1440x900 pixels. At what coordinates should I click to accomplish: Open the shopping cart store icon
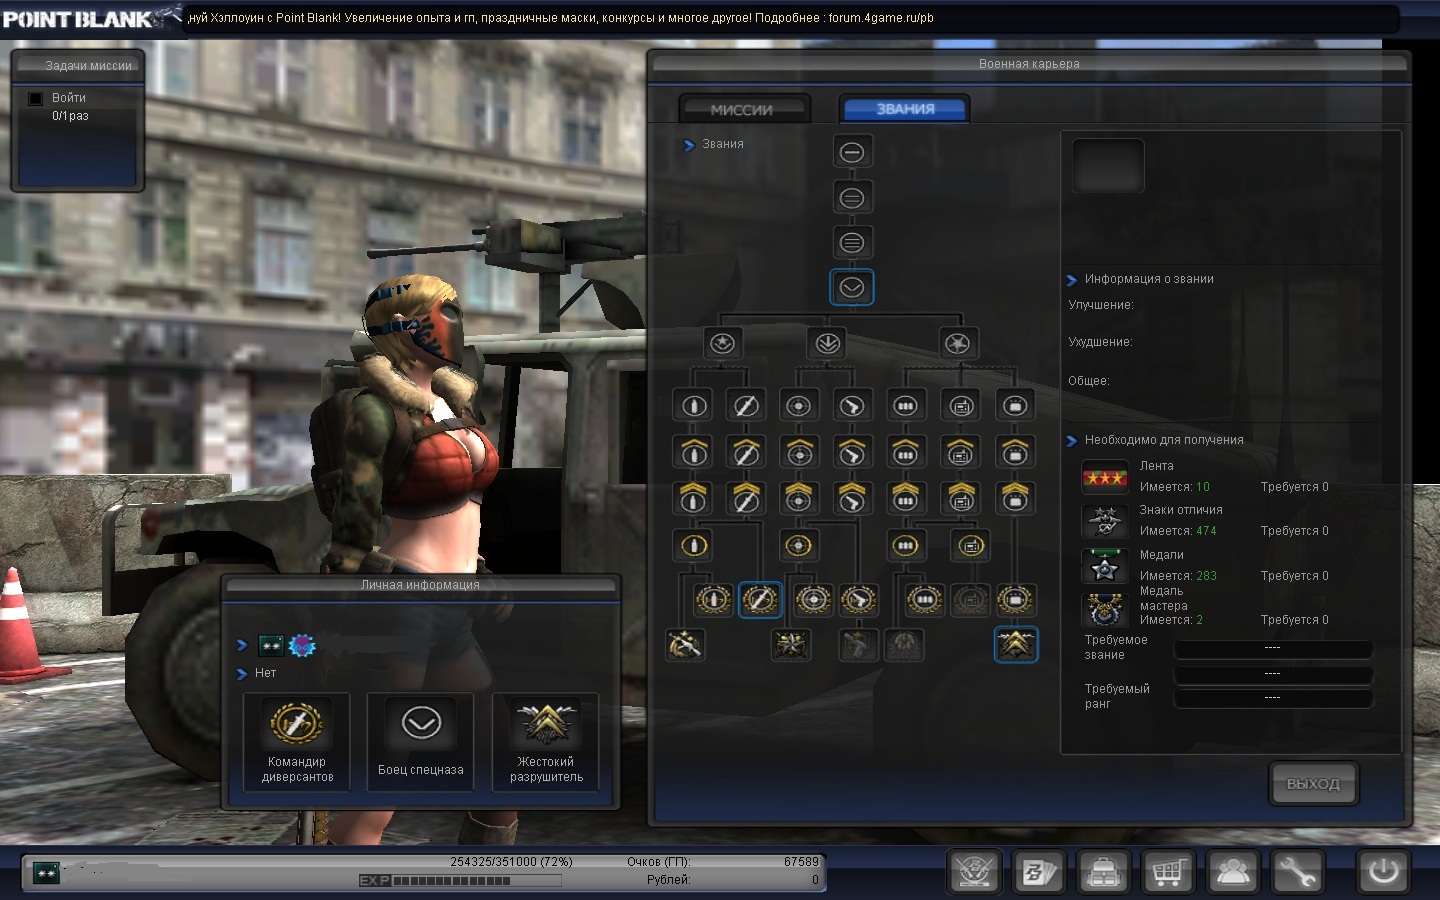coord(1167,872)
